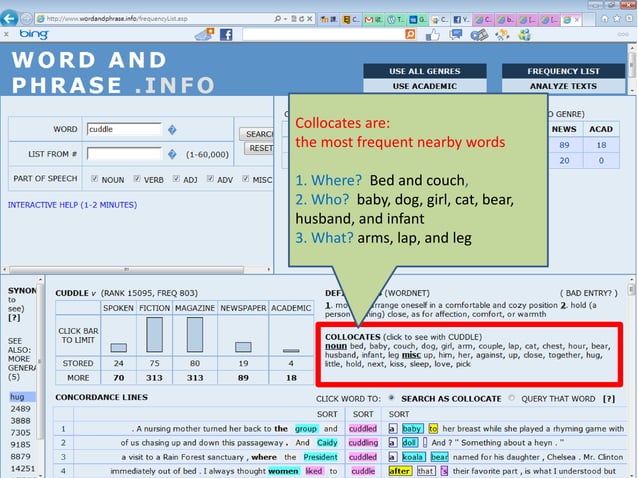Click the FICTION frequency bar to limit

tap(154, 335)
